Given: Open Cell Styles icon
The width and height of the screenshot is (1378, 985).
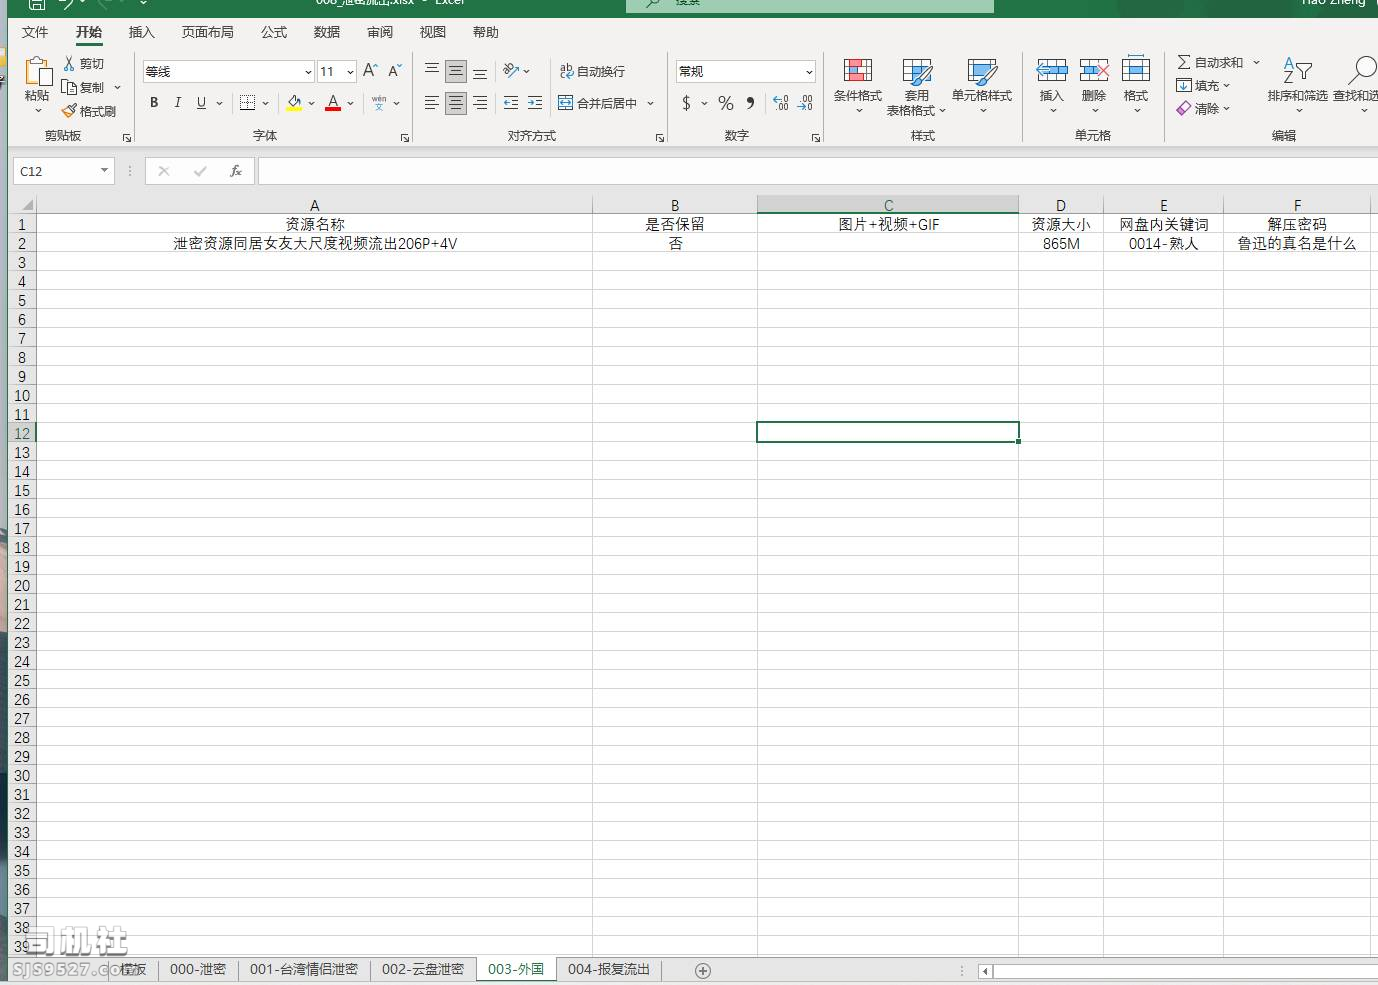Looking at the screenshot, I should click(982, 71).
